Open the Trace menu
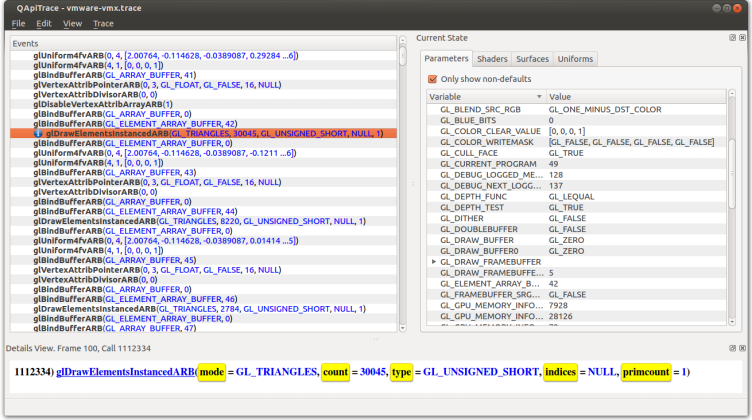 [x=103, y=23]
